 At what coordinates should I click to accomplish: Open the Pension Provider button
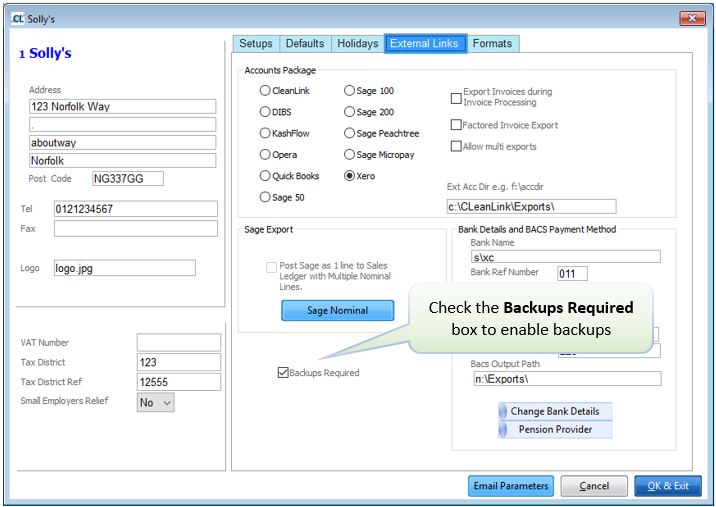[555, 429]
